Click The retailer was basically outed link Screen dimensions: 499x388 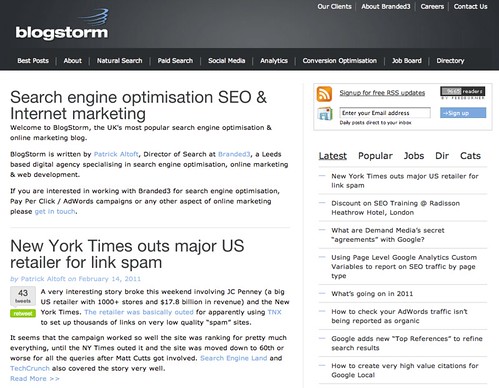(139, 312)
